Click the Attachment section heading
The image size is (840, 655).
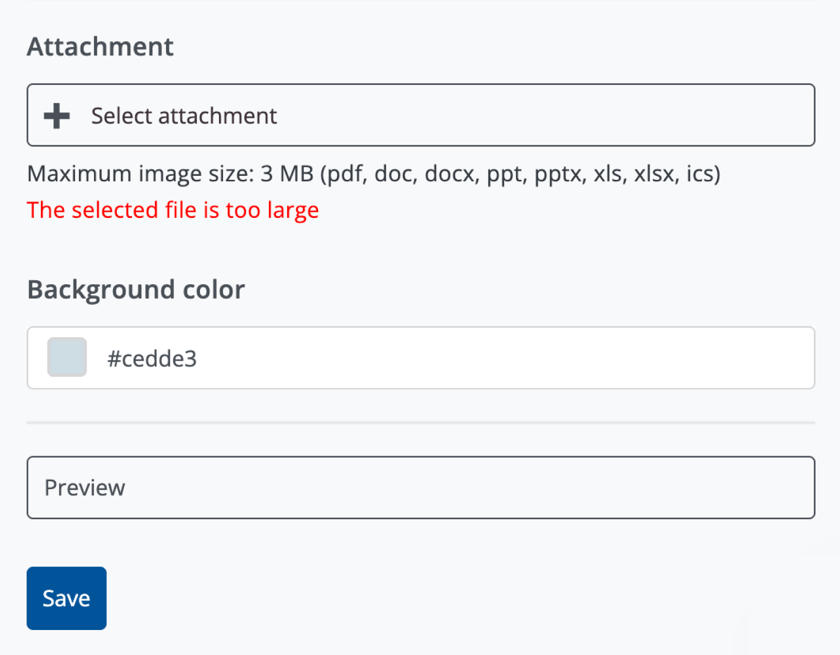click(100, 46)
